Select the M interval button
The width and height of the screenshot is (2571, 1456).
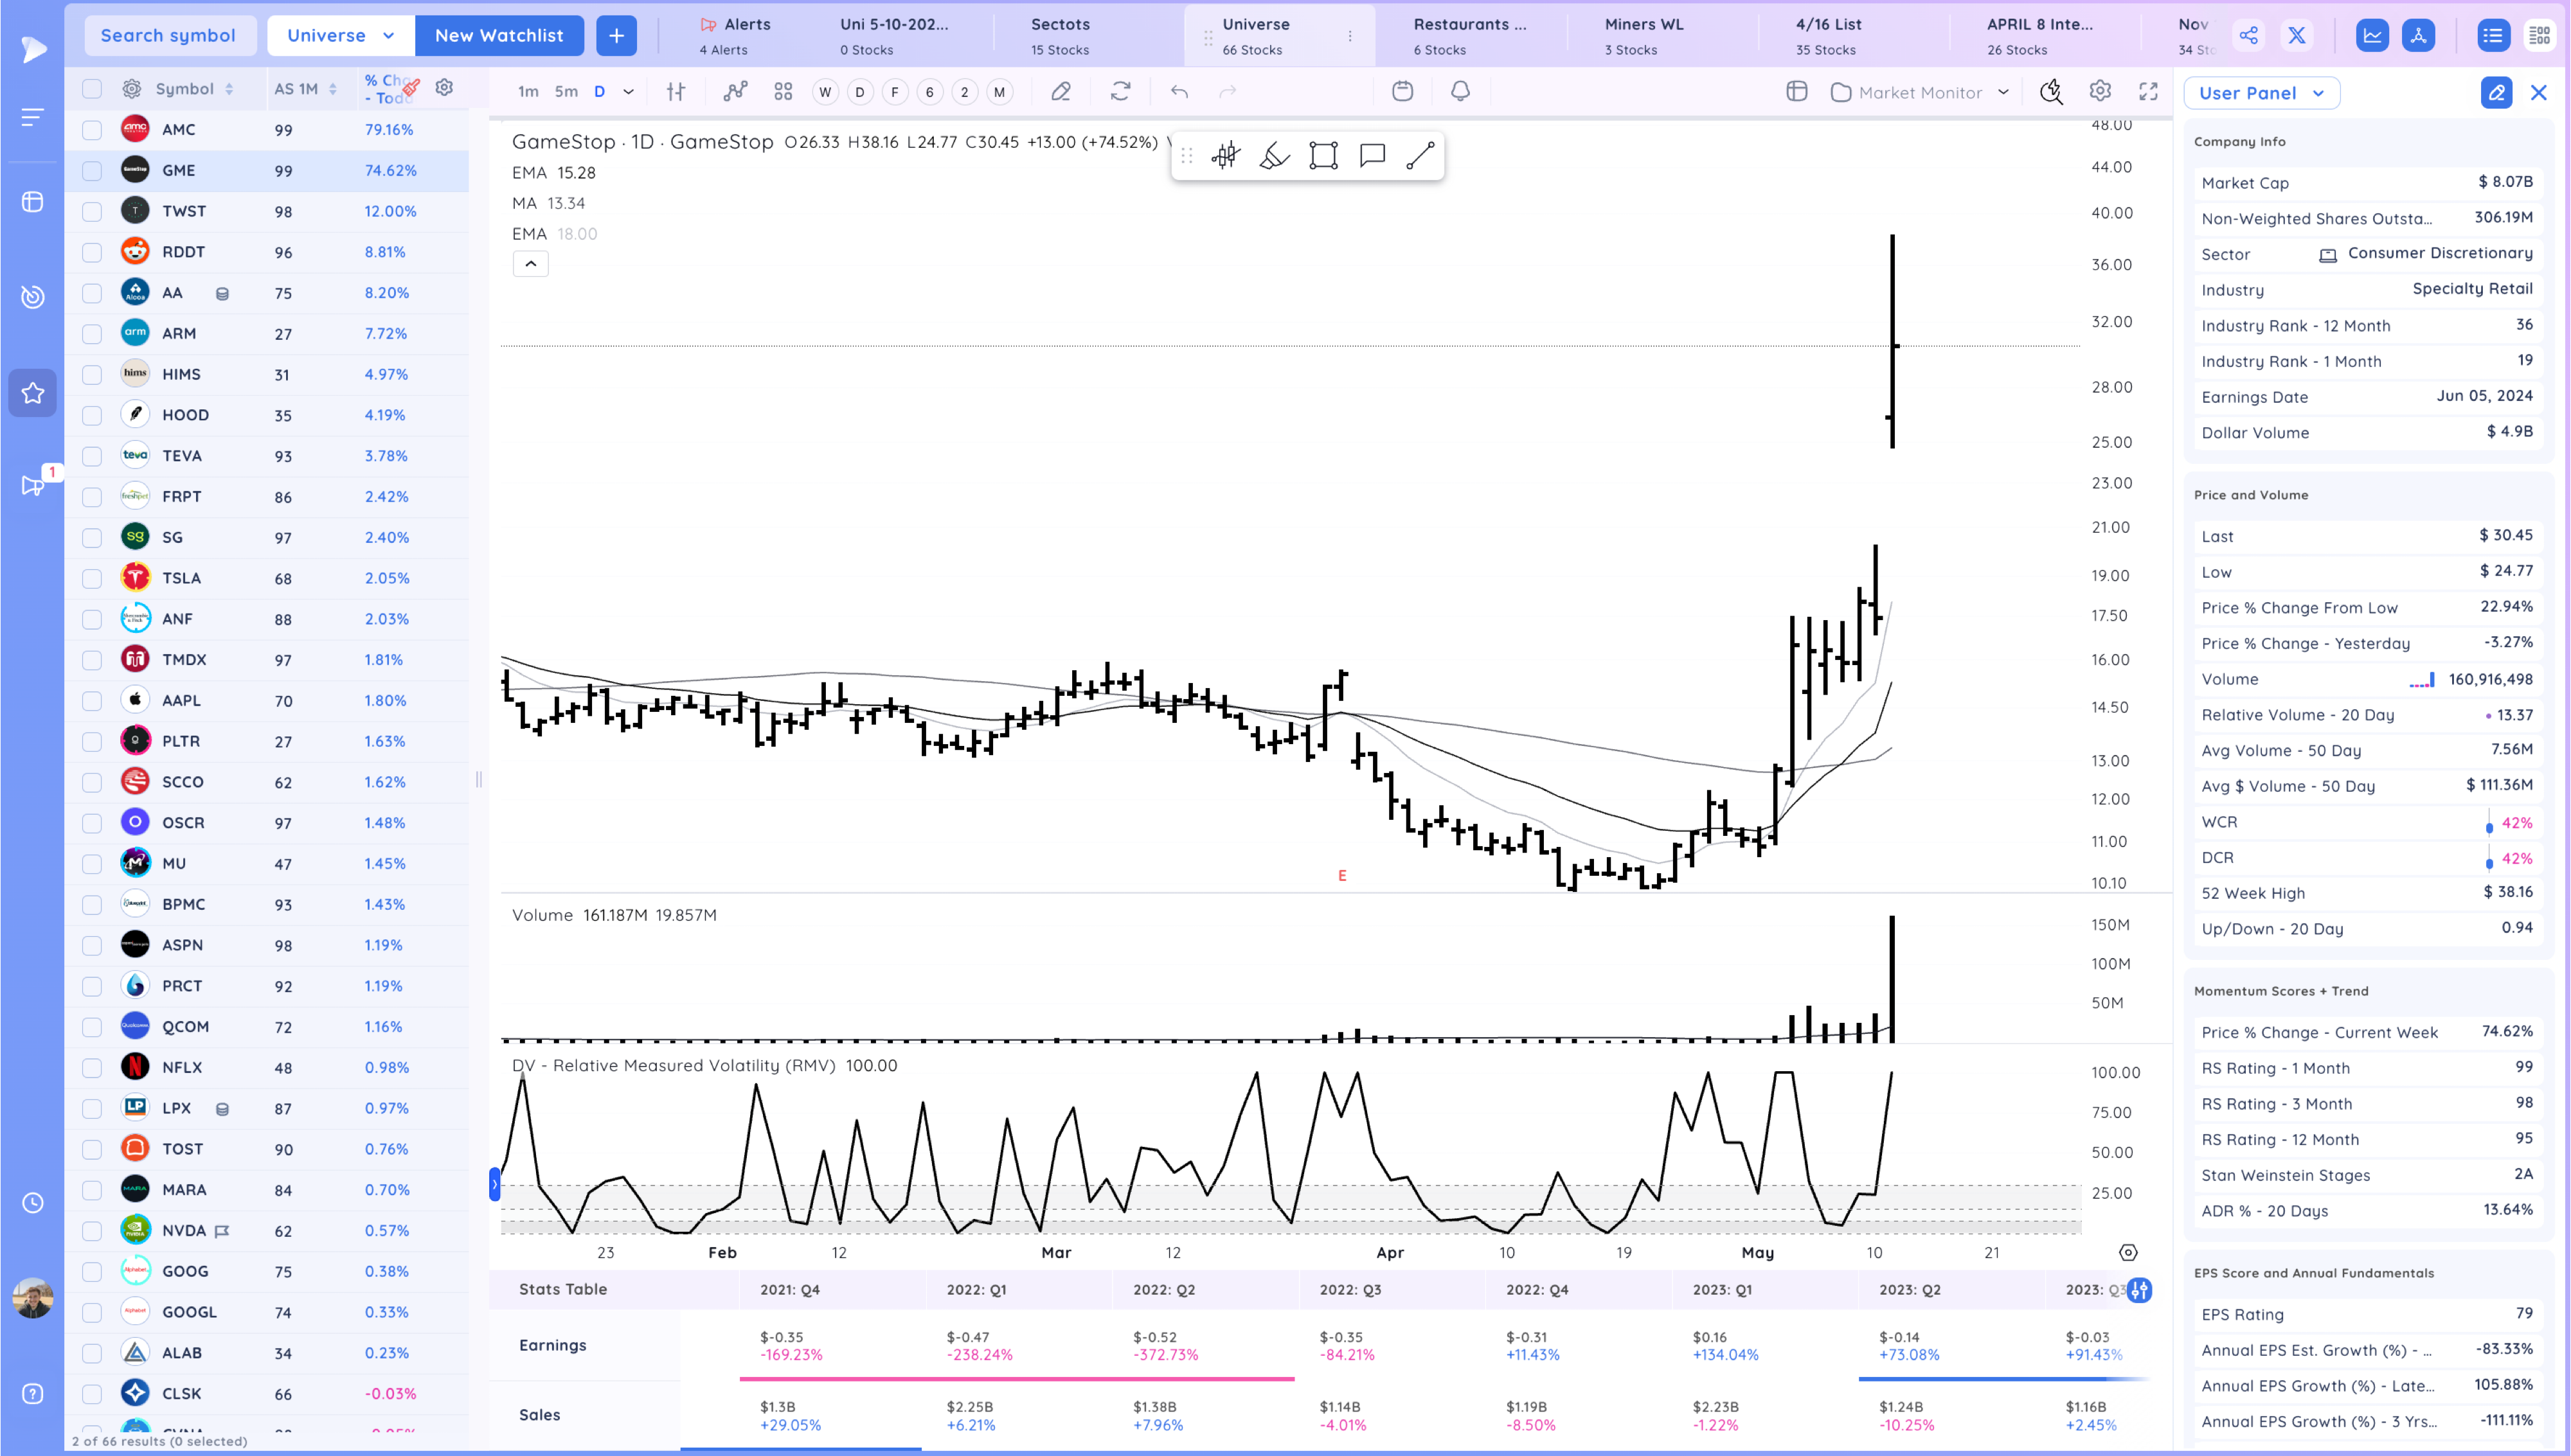(999, 92)
